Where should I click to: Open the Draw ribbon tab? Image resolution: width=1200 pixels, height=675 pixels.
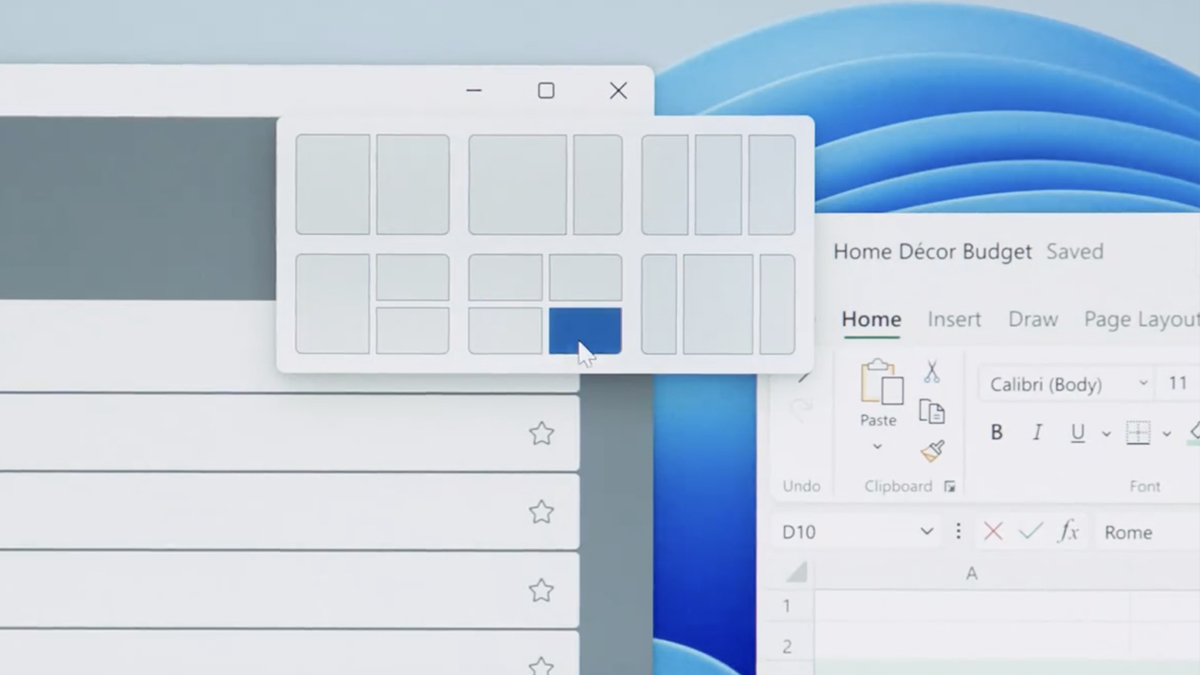[x=1032, y=319]
